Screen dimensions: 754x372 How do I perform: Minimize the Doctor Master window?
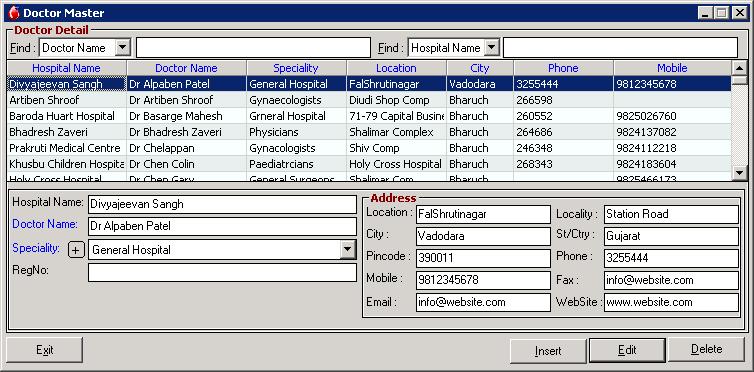coord(705,13)
